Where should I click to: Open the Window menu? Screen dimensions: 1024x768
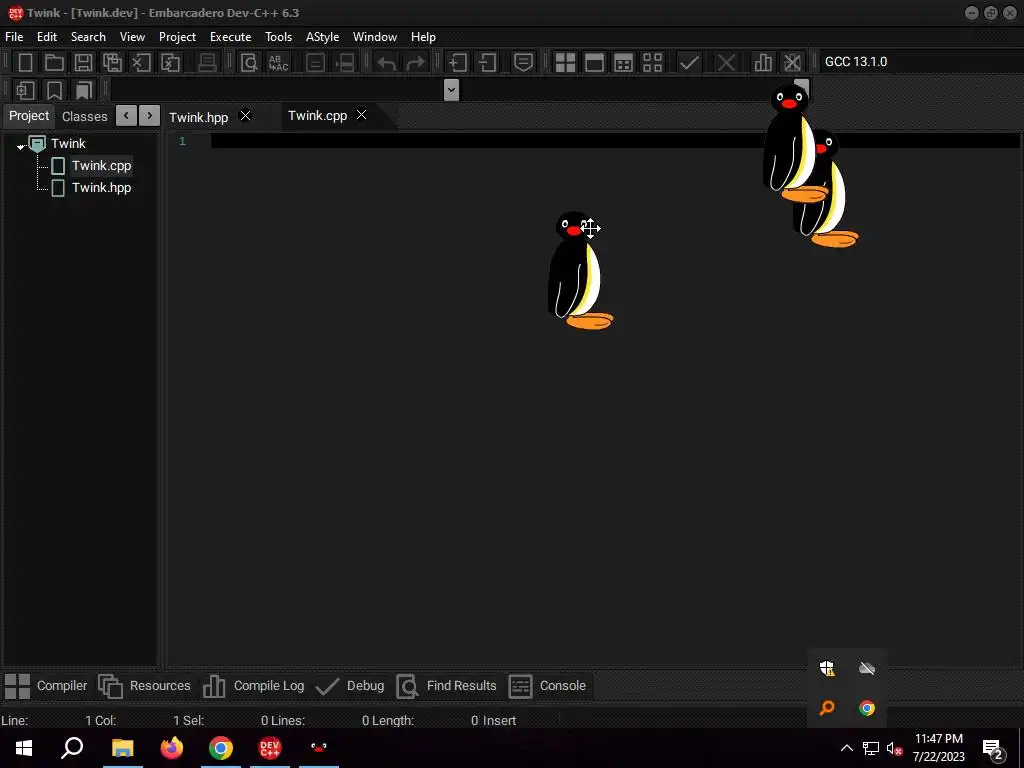375,37
